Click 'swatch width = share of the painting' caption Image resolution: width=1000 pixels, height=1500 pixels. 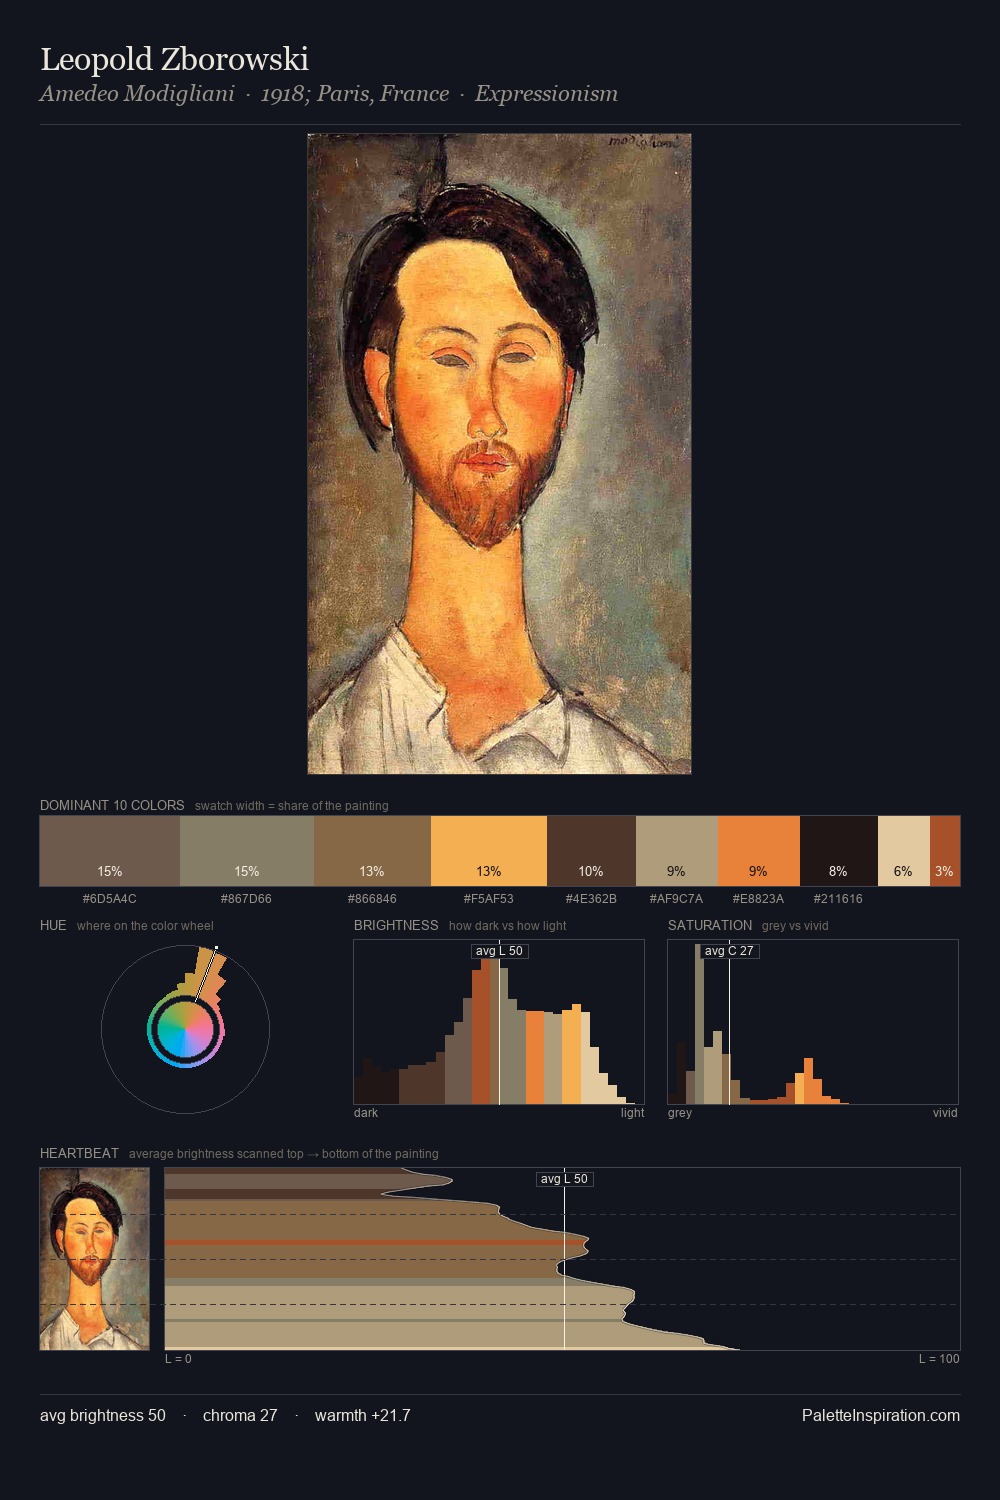[x=291, y=806]
